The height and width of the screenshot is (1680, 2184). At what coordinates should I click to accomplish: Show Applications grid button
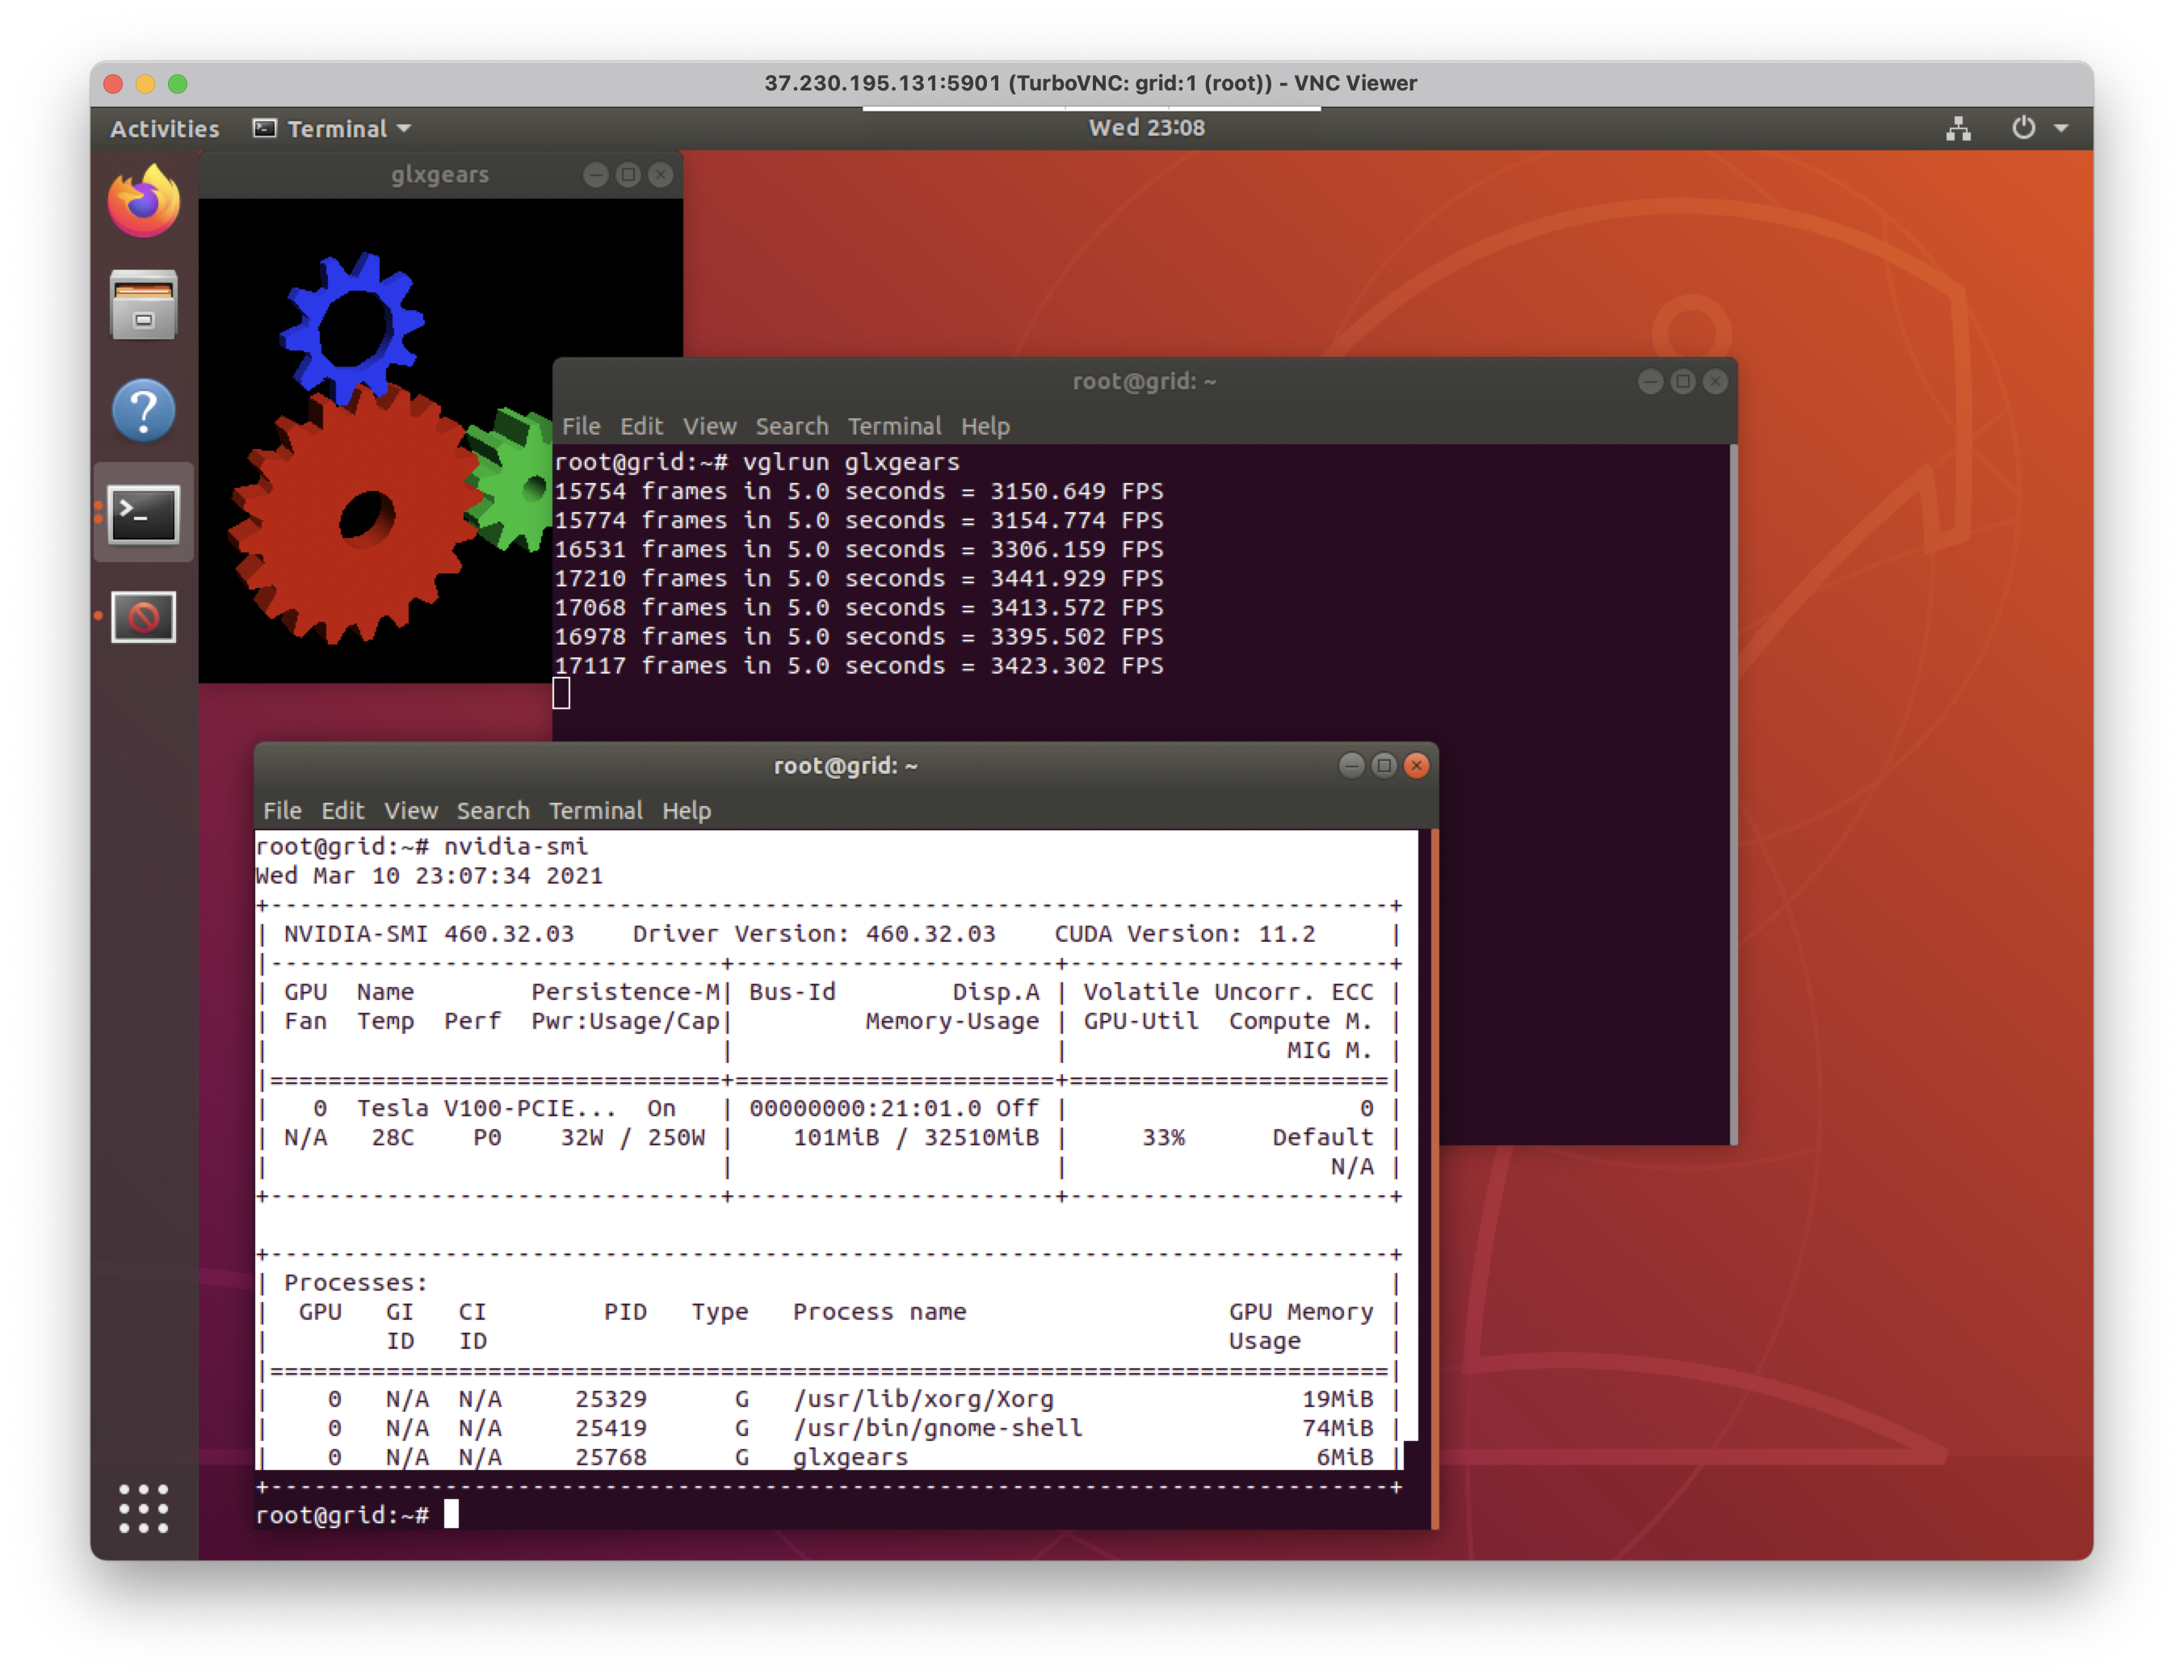tap(144, 1508)
